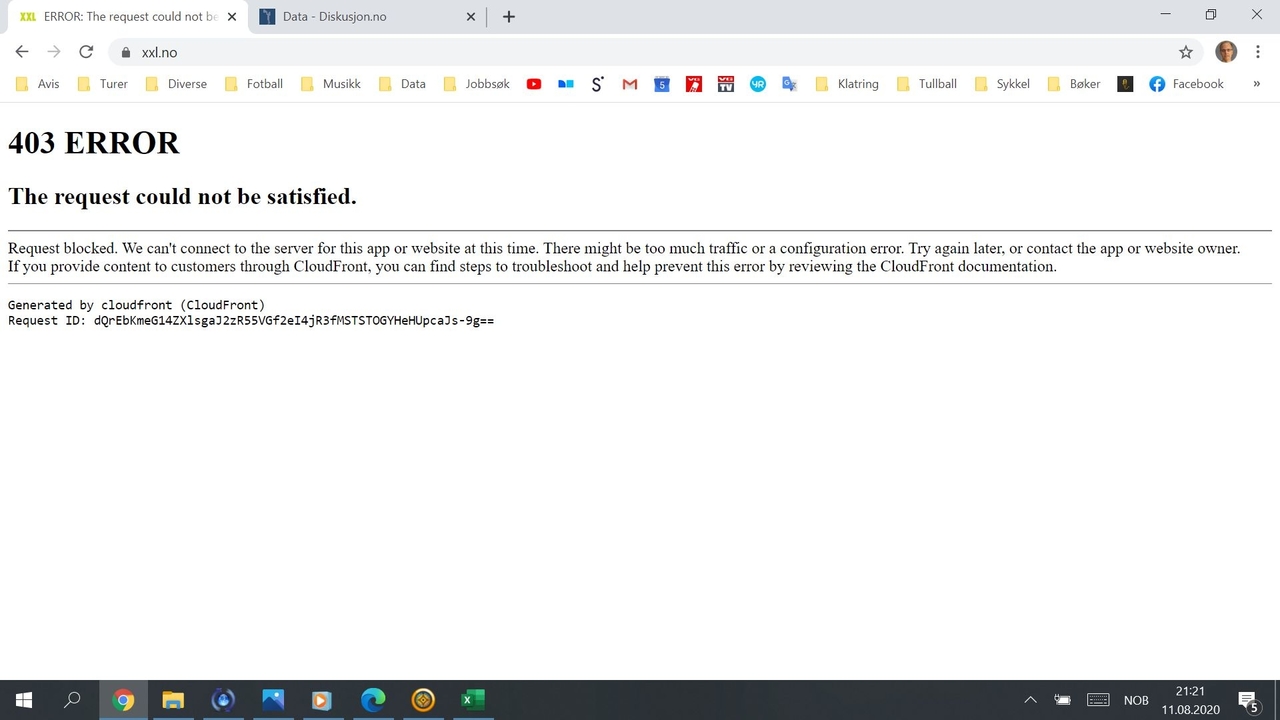The width and height of the screenshot is (1280, 720).
Task: Expand the Musikk bookmark folder
Action: [331, 84]
